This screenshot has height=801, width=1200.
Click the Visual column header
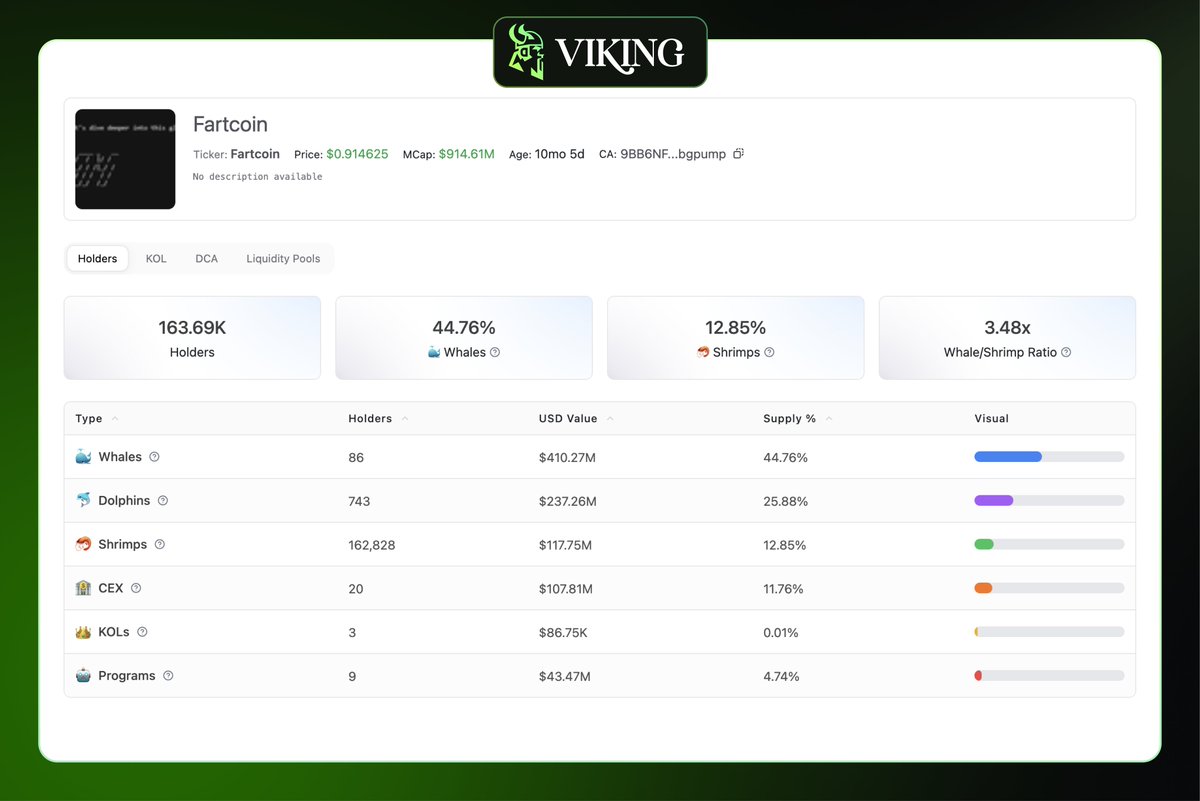click(992, 418)
